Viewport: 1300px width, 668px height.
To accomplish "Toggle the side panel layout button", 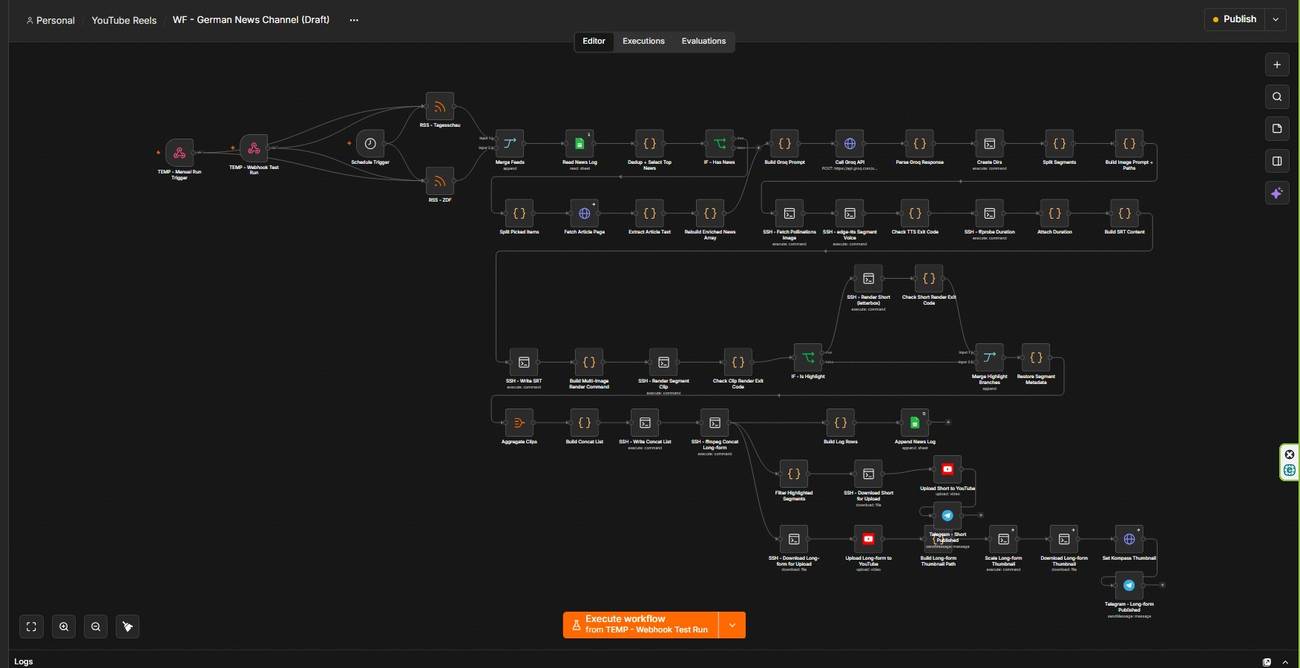I will [x=1277, y=161].
